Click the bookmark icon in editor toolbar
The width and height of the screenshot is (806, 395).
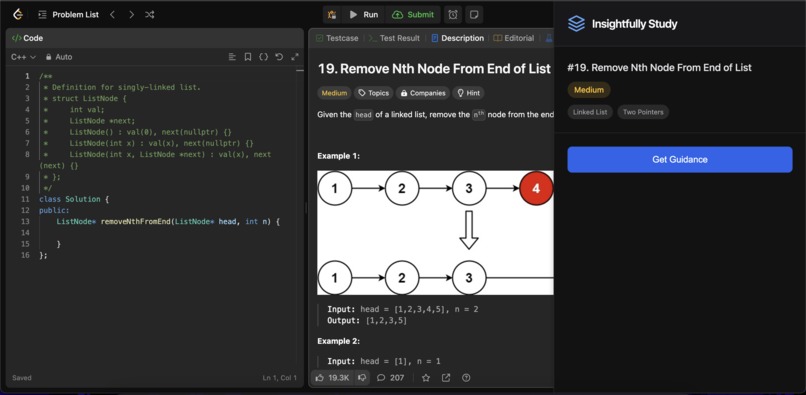248,57
